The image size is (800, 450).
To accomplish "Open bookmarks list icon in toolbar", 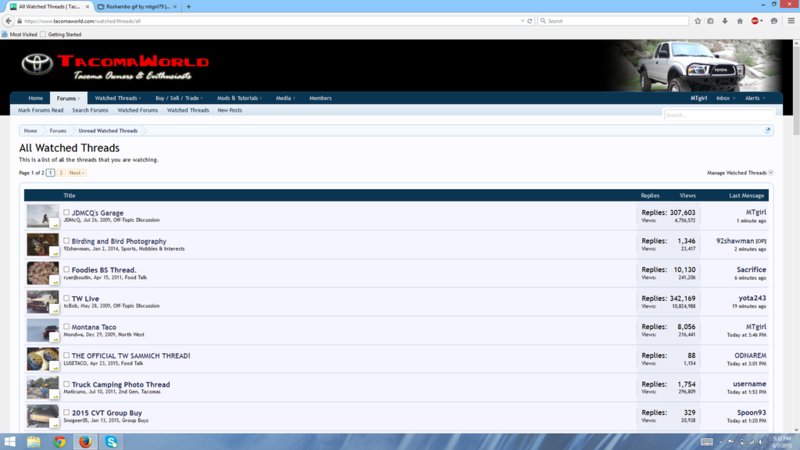I will (710, 21).
